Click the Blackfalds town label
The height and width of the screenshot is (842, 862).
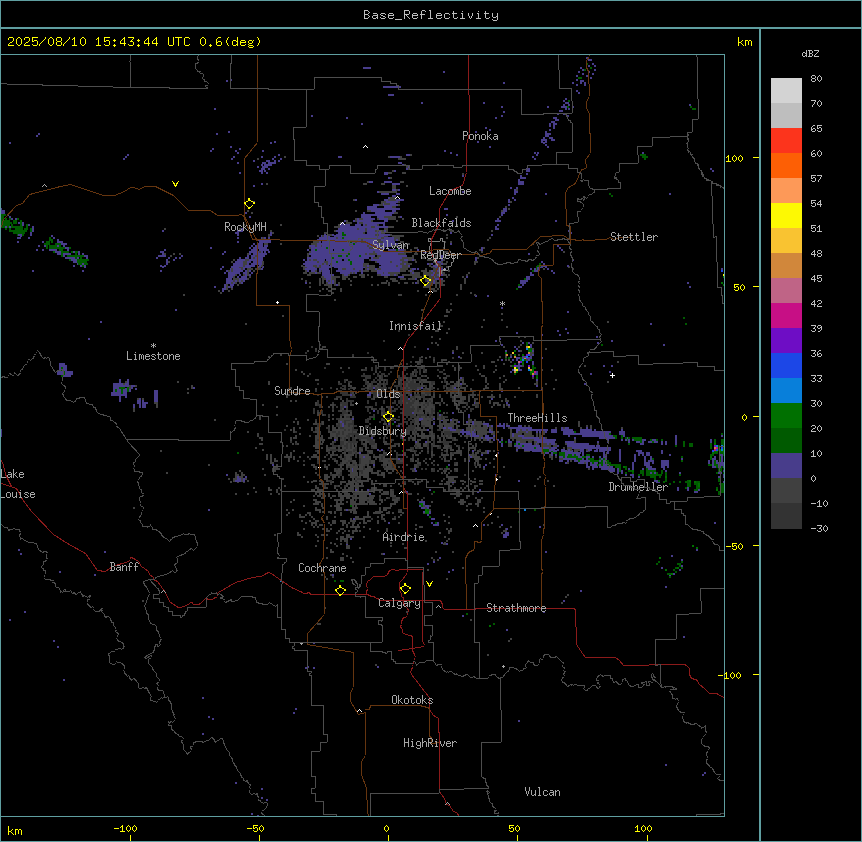[x=441, y=223]
